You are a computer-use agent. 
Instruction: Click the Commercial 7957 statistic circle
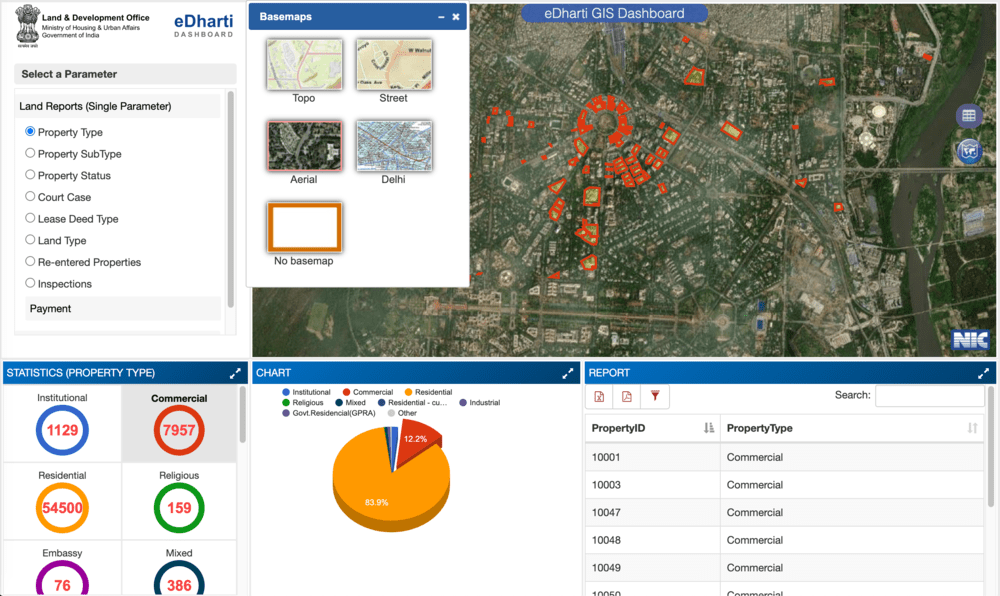click(179, 430)
